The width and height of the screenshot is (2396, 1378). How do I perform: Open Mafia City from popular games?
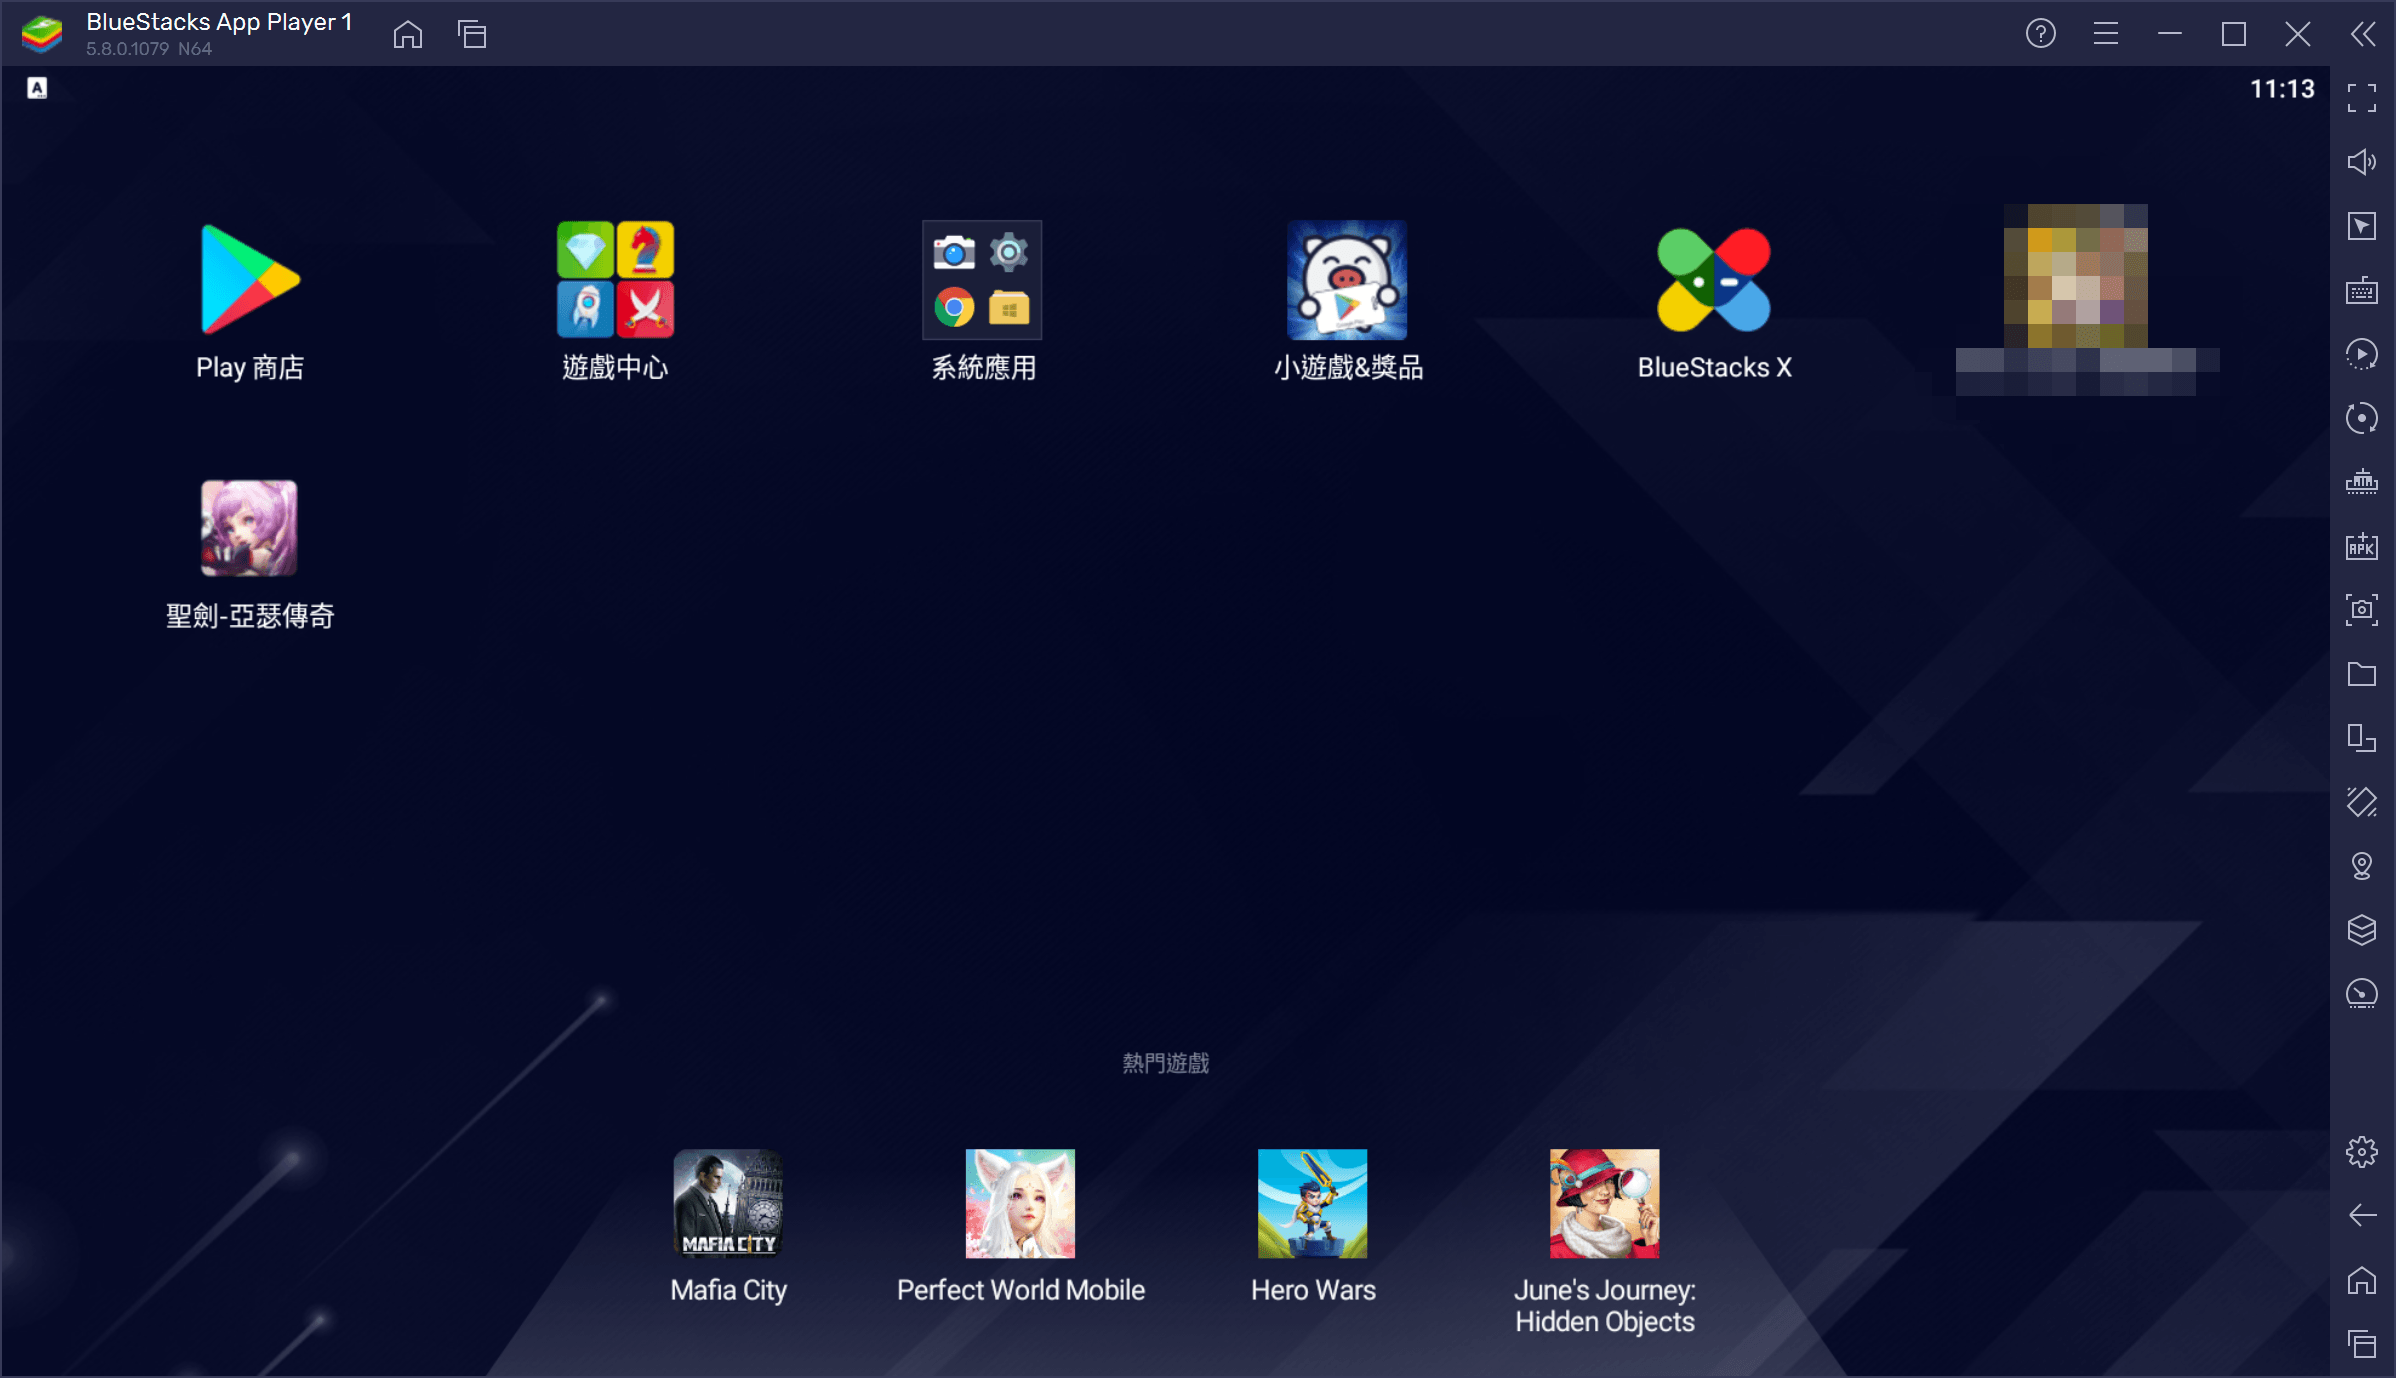coord(728,1203)
